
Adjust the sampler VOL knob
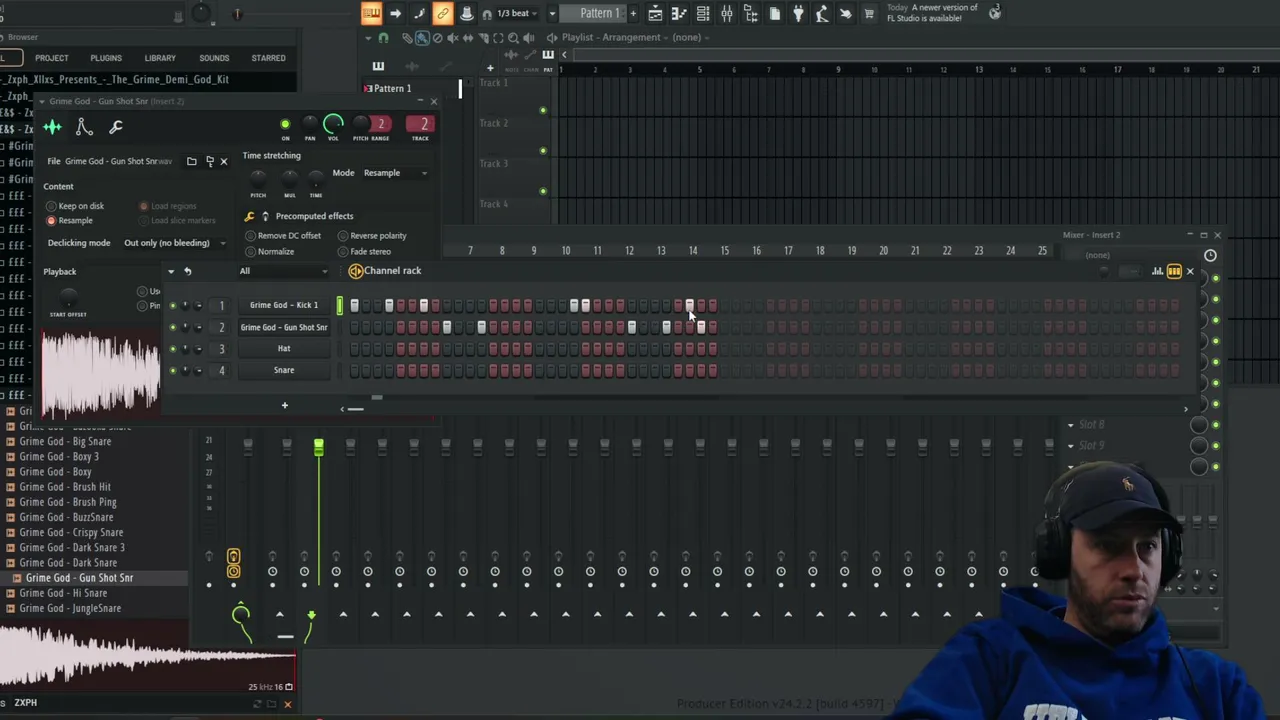[x=333, y=124]
